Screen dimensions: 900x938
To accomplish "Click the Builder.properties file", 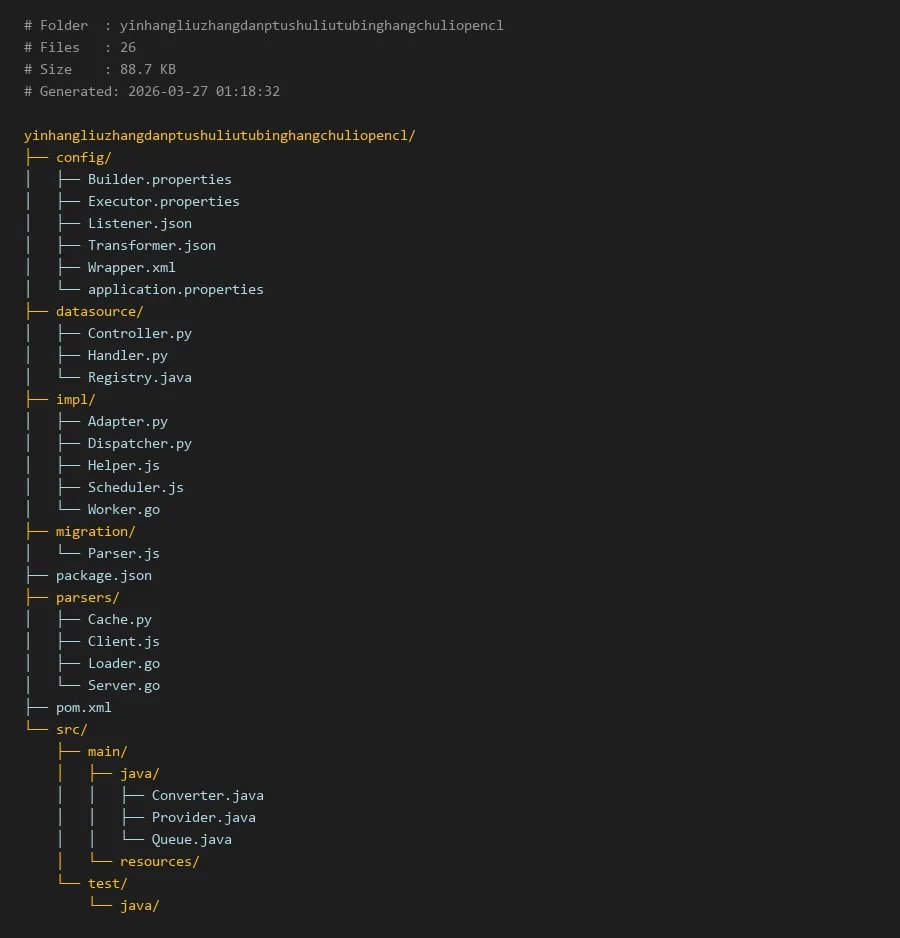I will (x=159, y=180).
